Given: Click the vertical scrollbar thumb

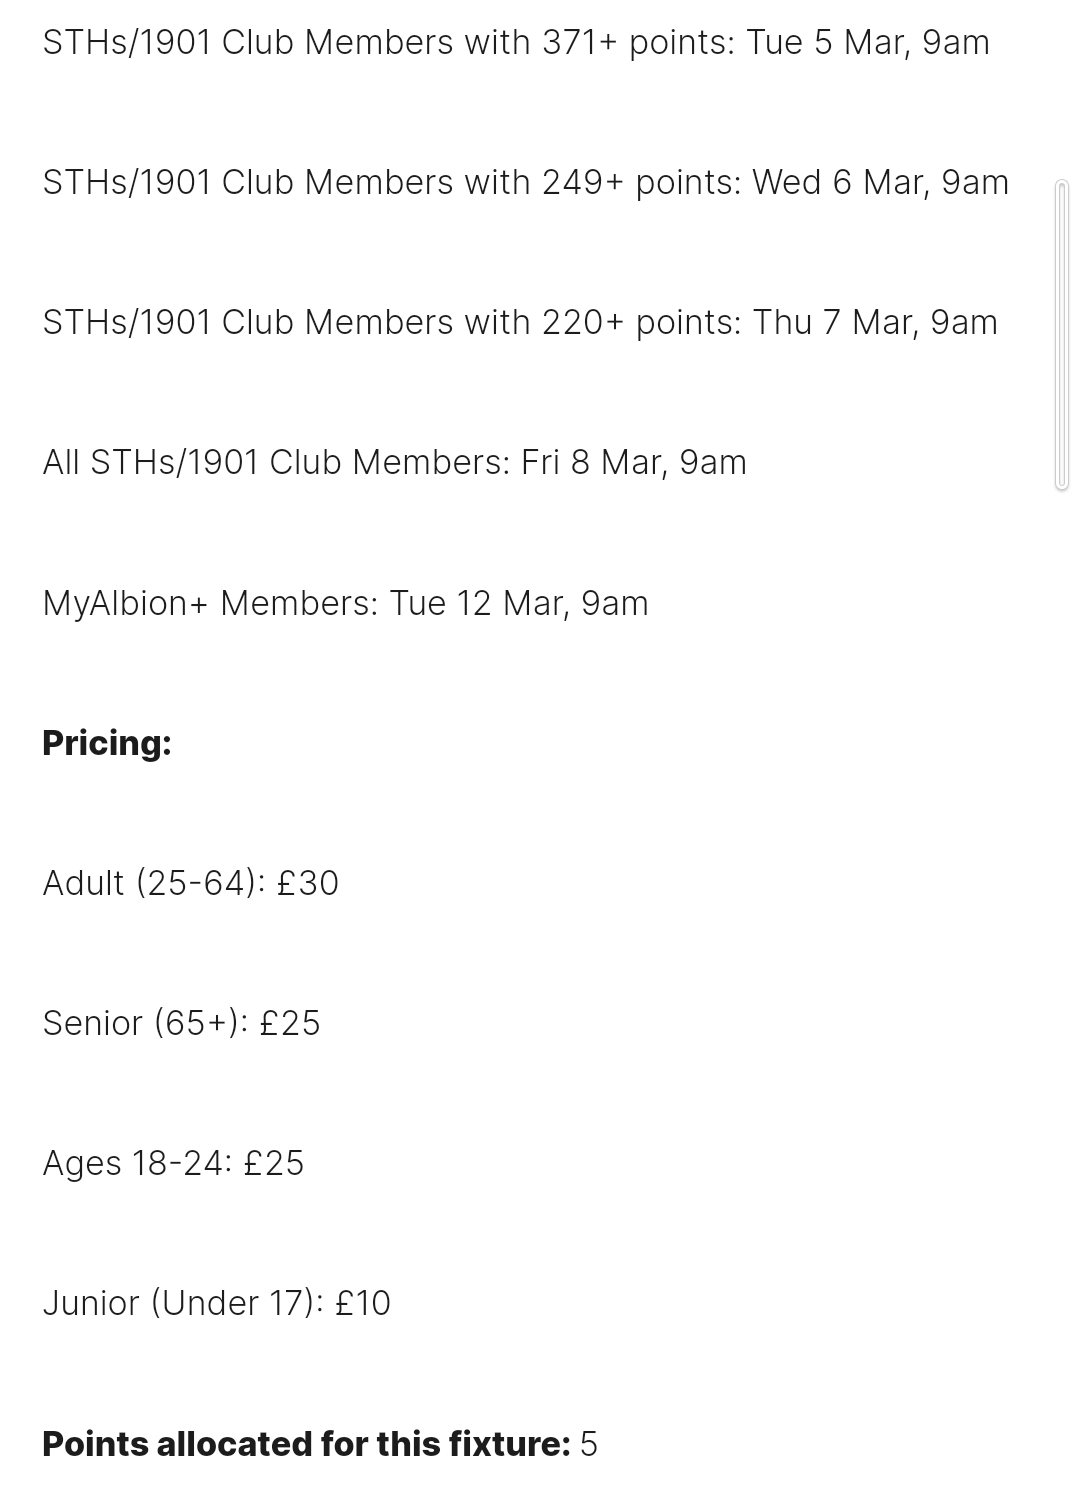Looking at the screenshot, I should click(1062, 335).
